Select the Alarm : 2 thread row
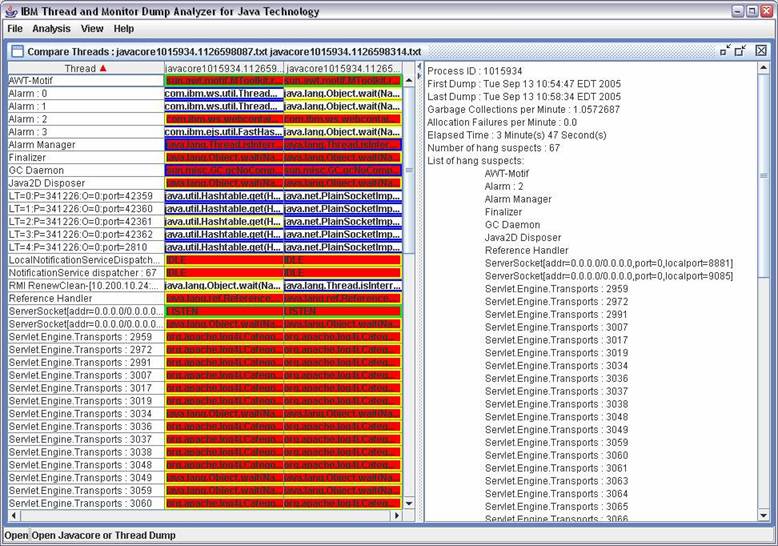The image size is (778, 546). (x=205, y=119)
